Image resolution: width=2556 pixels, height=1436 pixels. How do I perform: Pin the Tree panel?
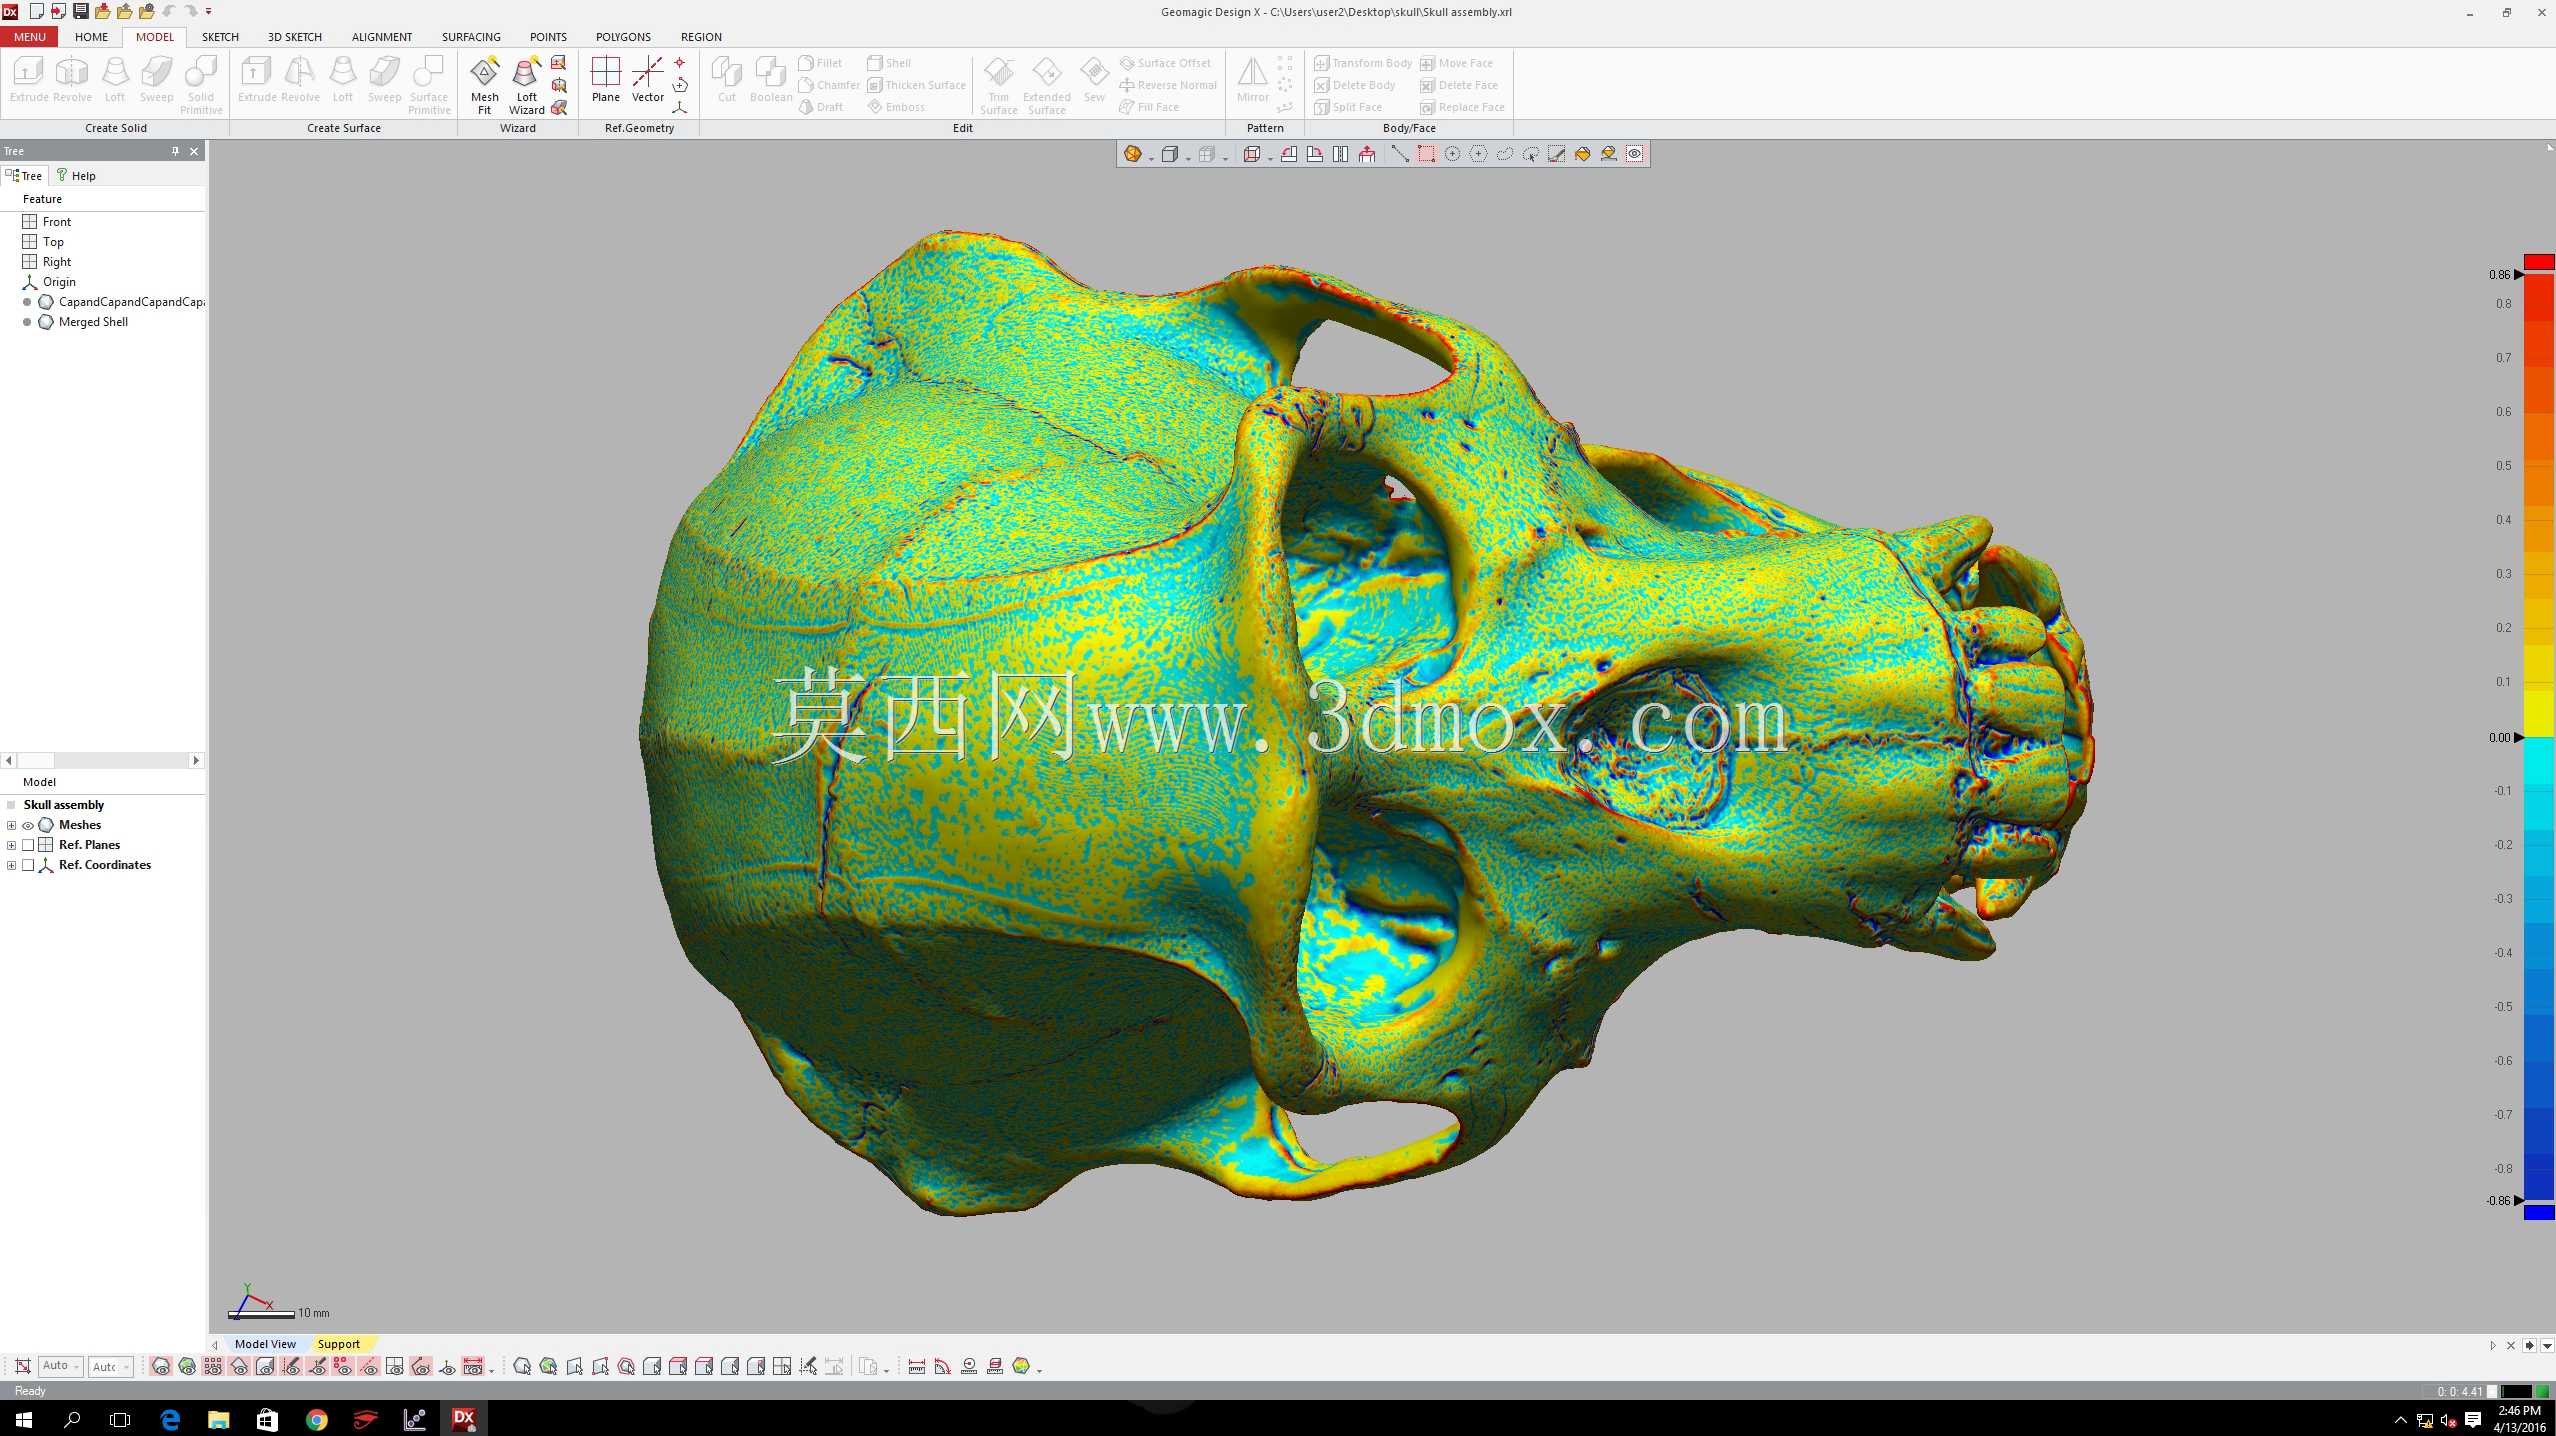(x=175, y=151)
